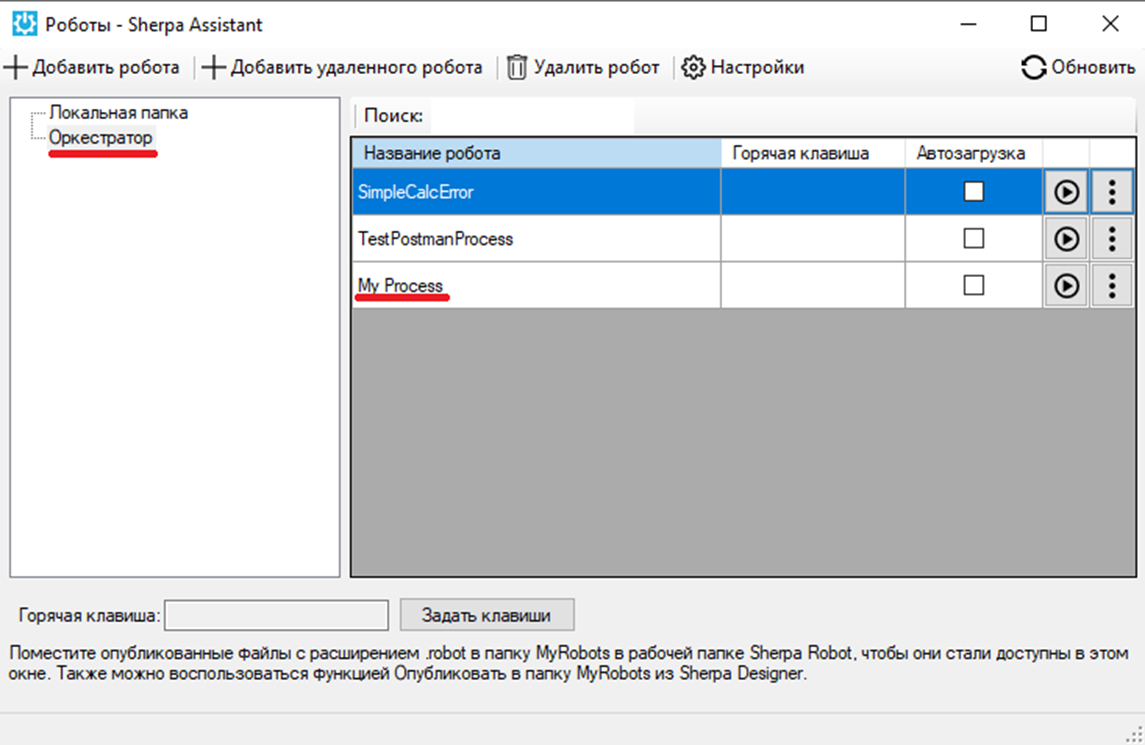
Task: Click Добавить удаленного робота plus icon
Action: point(213,67)
